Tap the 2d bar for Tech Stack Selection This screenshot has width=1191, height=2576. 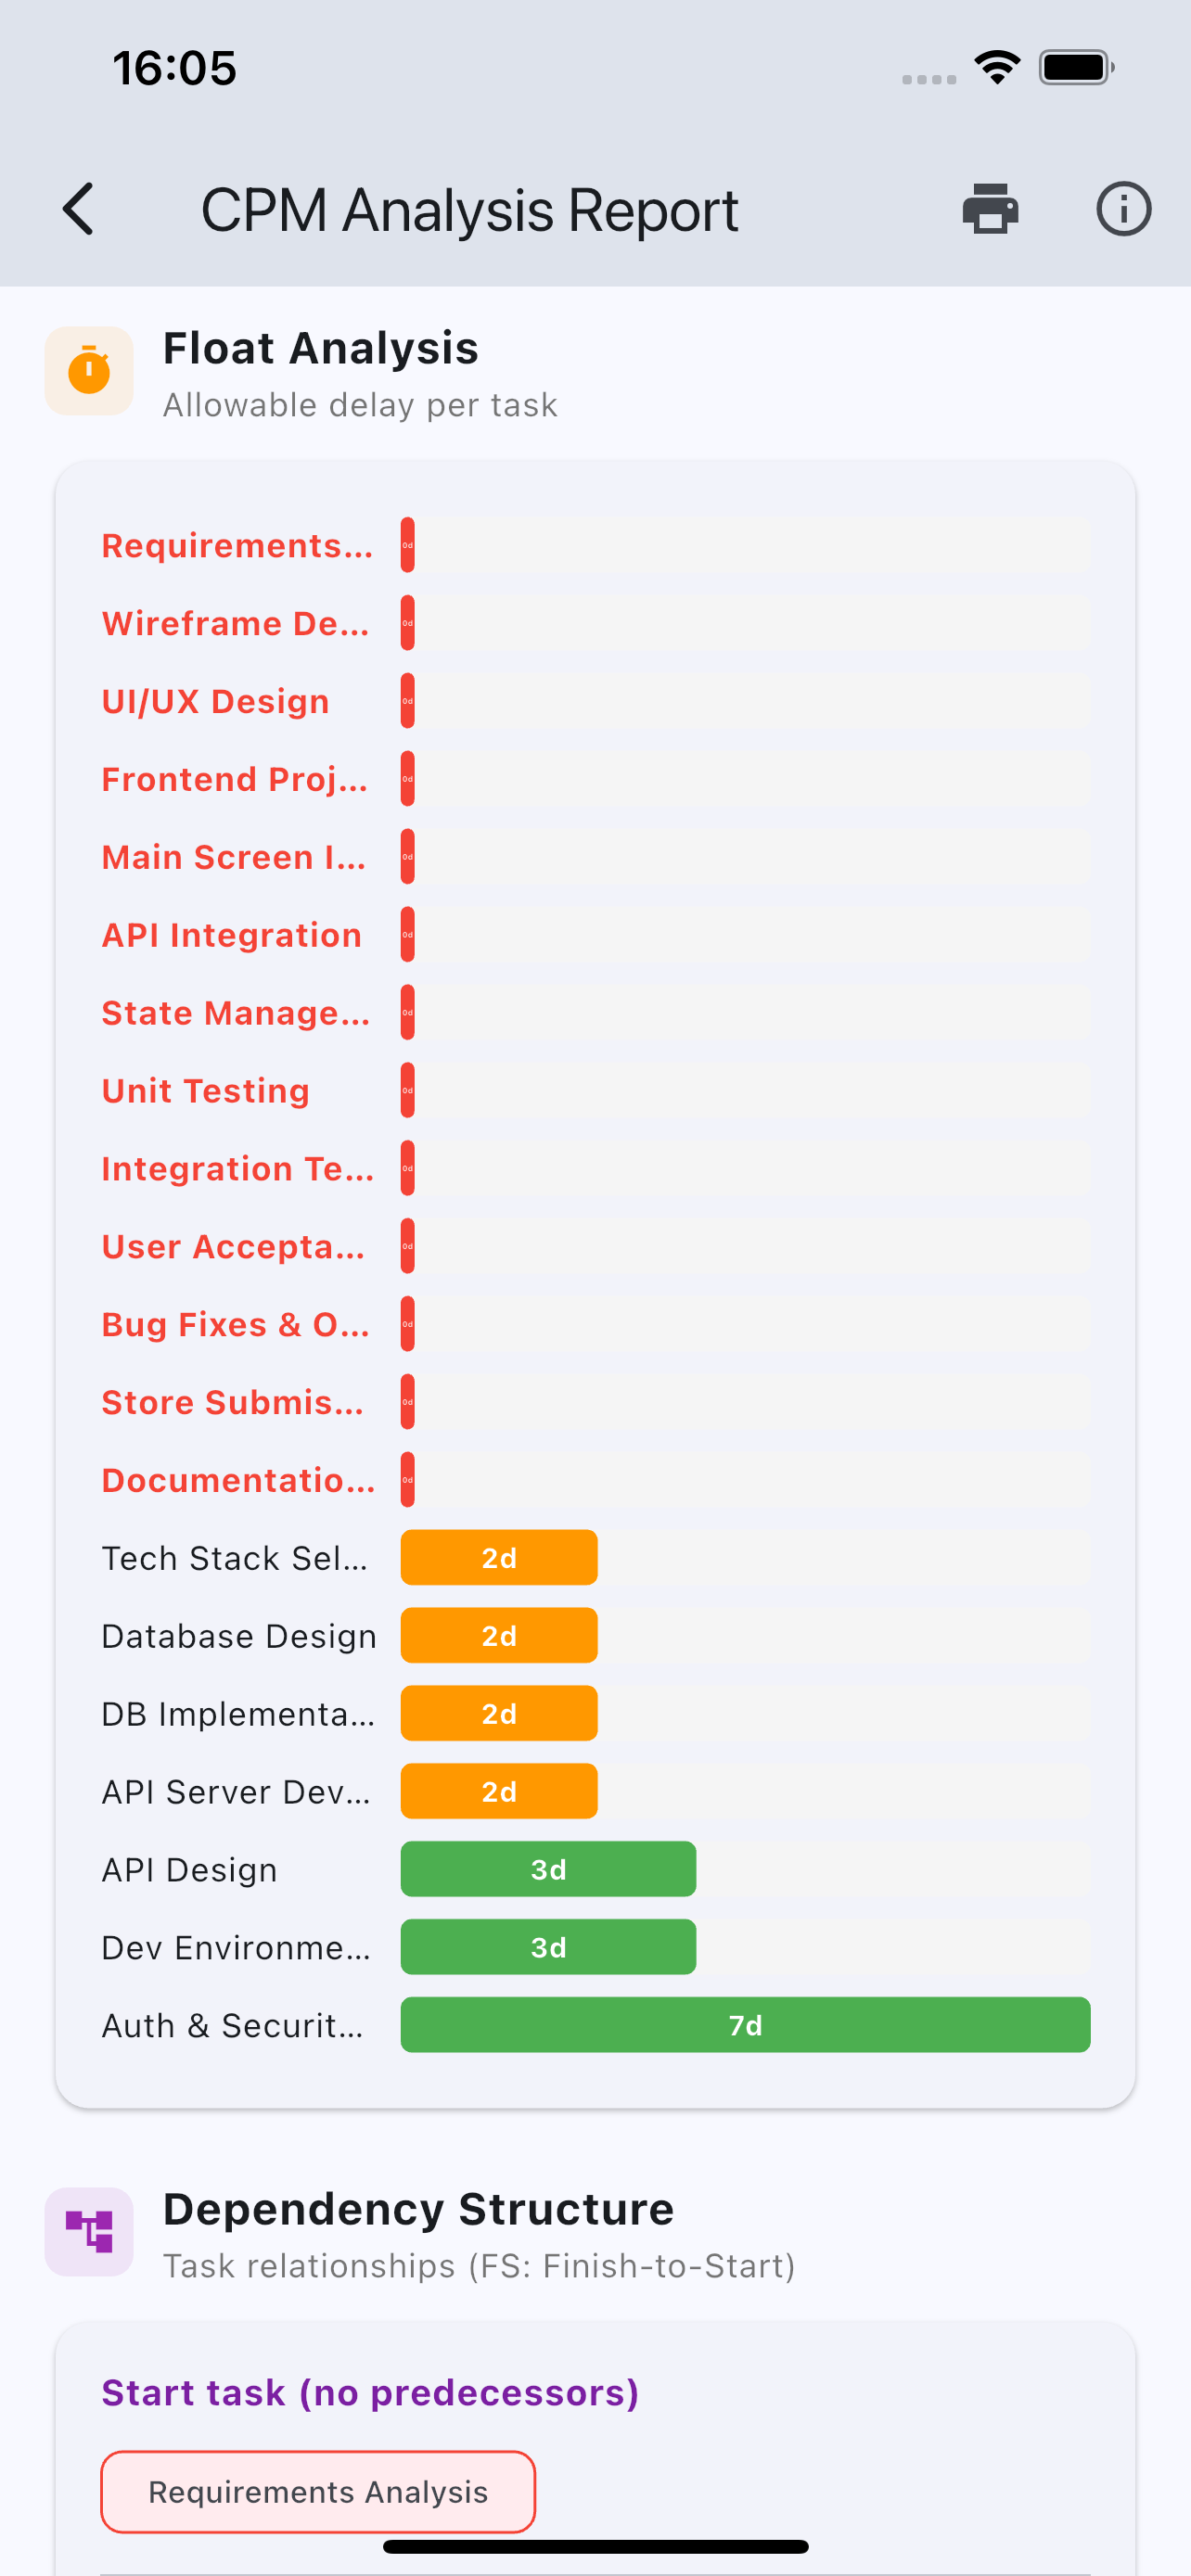point(499,1557)
